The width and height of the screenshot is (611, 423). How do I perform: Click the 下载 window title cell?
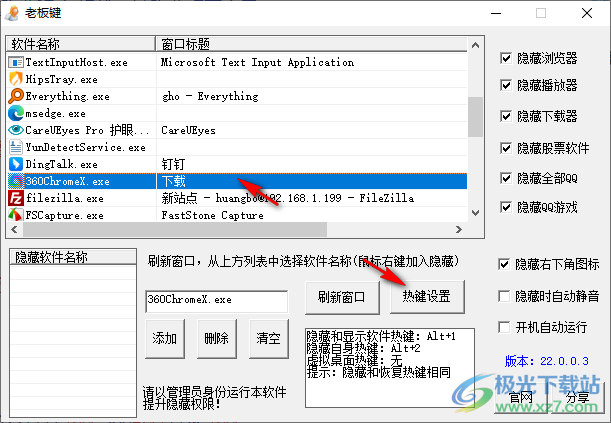[174, 181]
